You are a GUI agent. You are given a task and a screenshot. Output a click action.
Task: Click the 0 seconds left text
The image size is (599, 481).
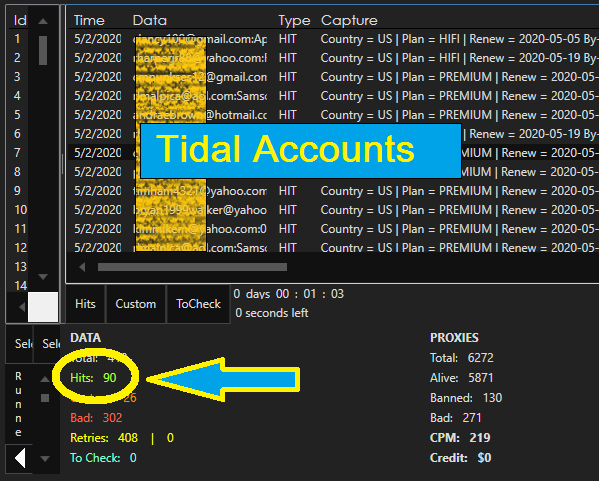click(x=272, y=313)
